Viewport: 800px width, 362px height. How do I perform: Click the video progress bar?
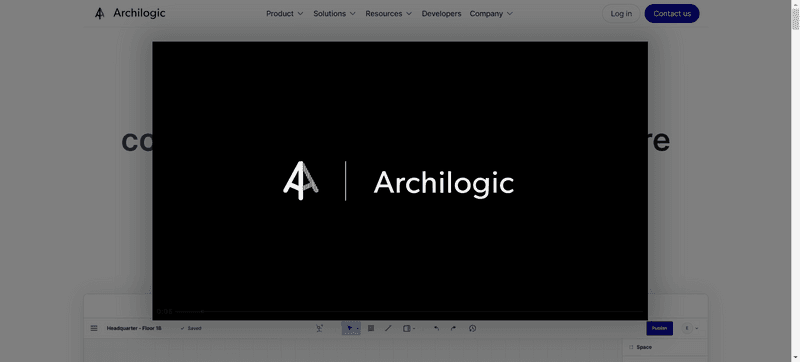click(409, 312)
